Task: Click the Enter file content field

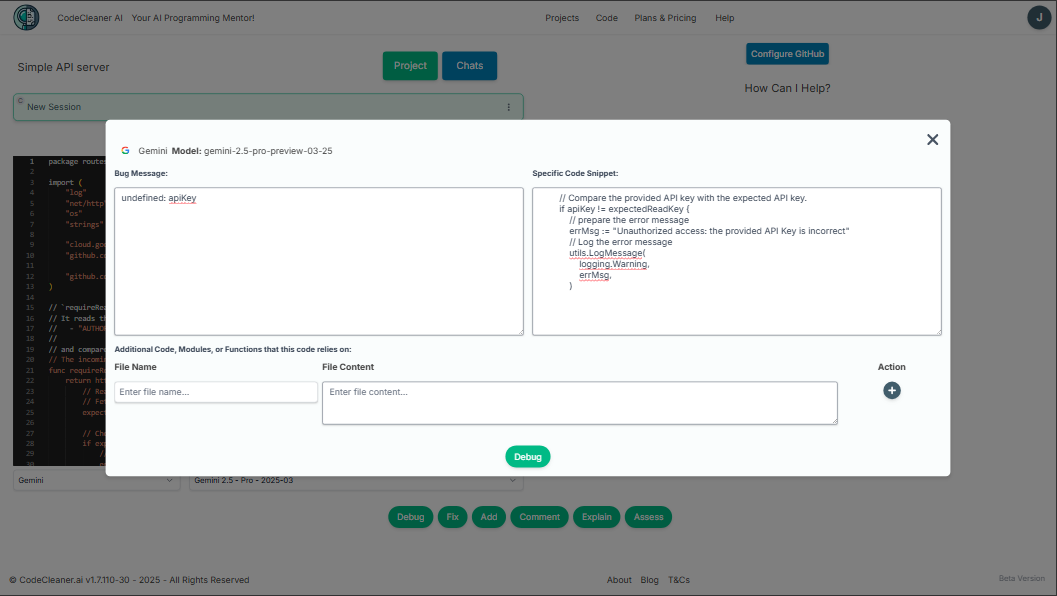Action: point(580,403)
